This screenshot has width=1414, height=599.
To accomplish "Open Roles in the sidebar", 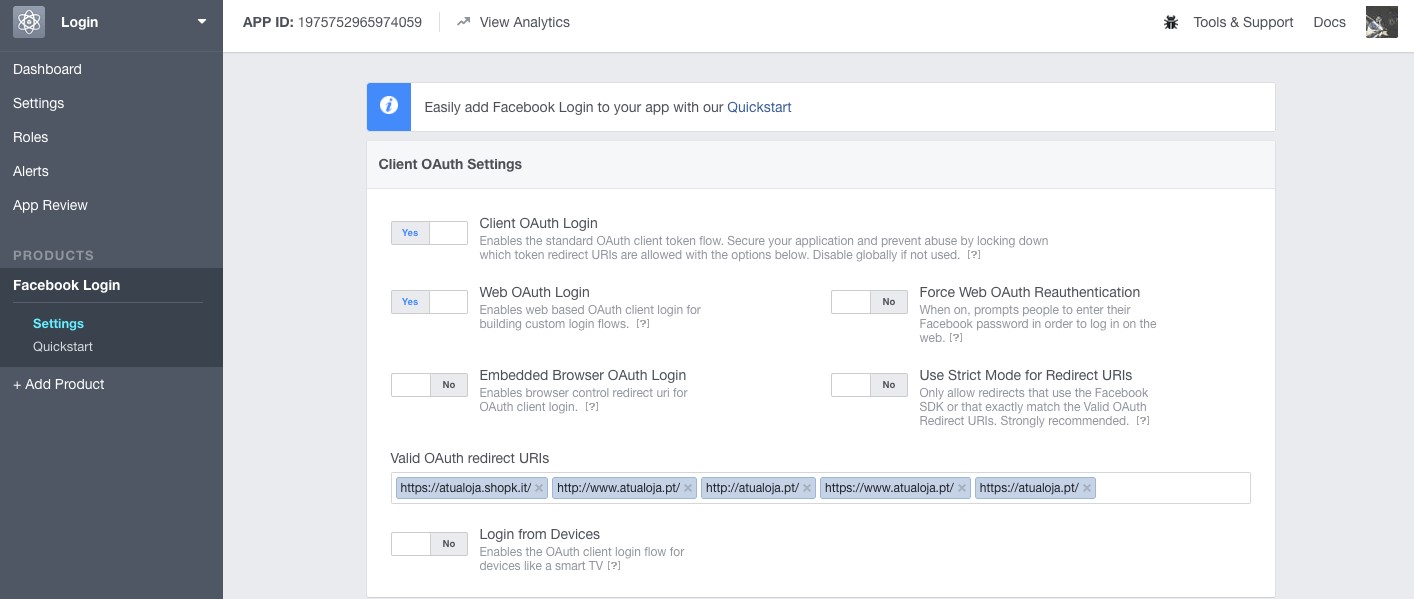I will pyautogui.click(x=30, y=137).
